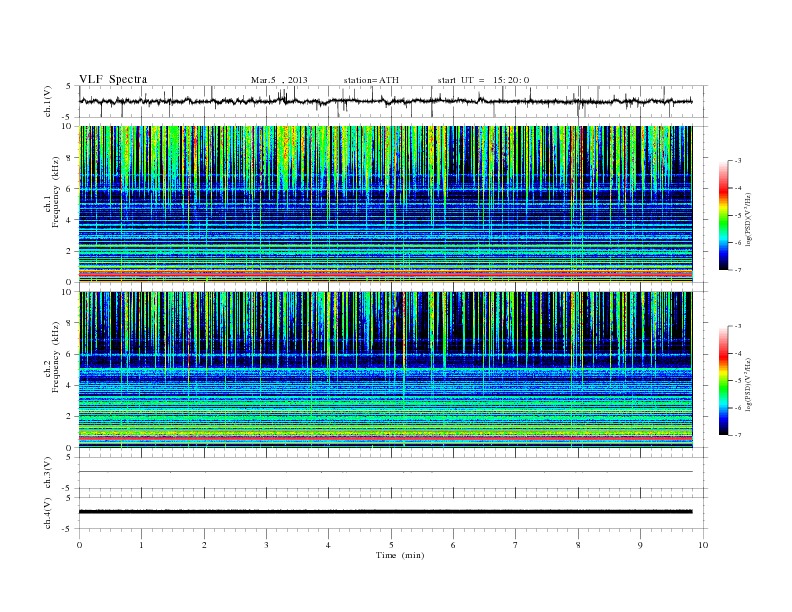Click tick label "9" on time axis

click(640, 545)
